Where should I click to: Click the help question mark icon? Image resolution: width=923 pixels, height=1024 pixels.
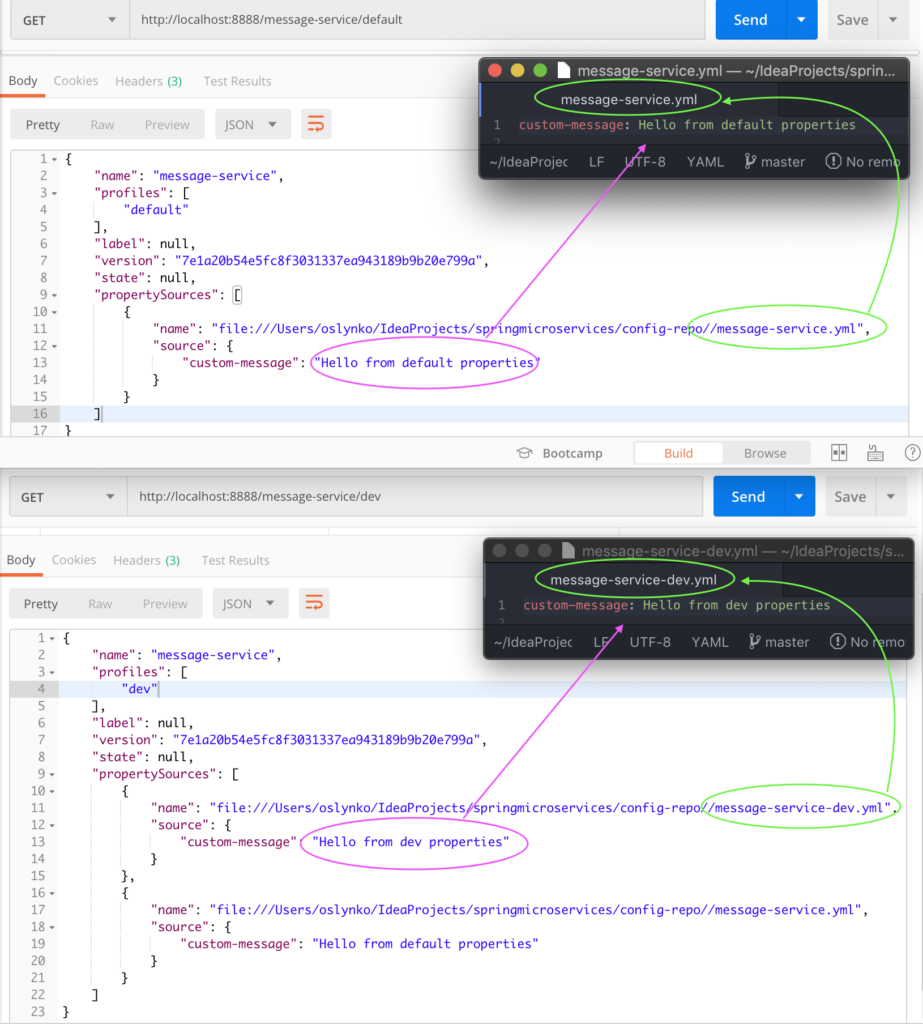(x=911, y=453)
